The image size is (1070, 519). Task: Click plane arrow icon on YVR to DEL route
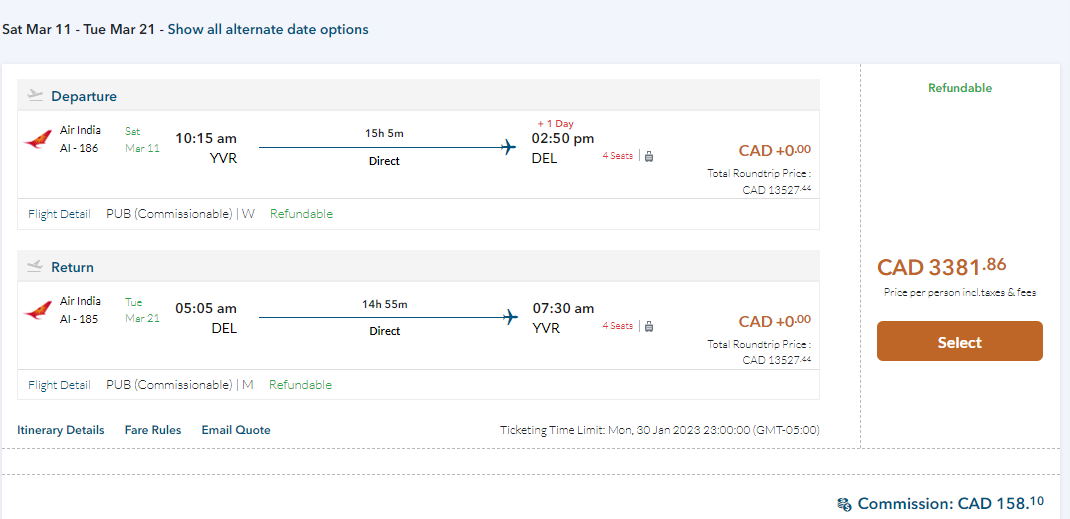[509, 148]
